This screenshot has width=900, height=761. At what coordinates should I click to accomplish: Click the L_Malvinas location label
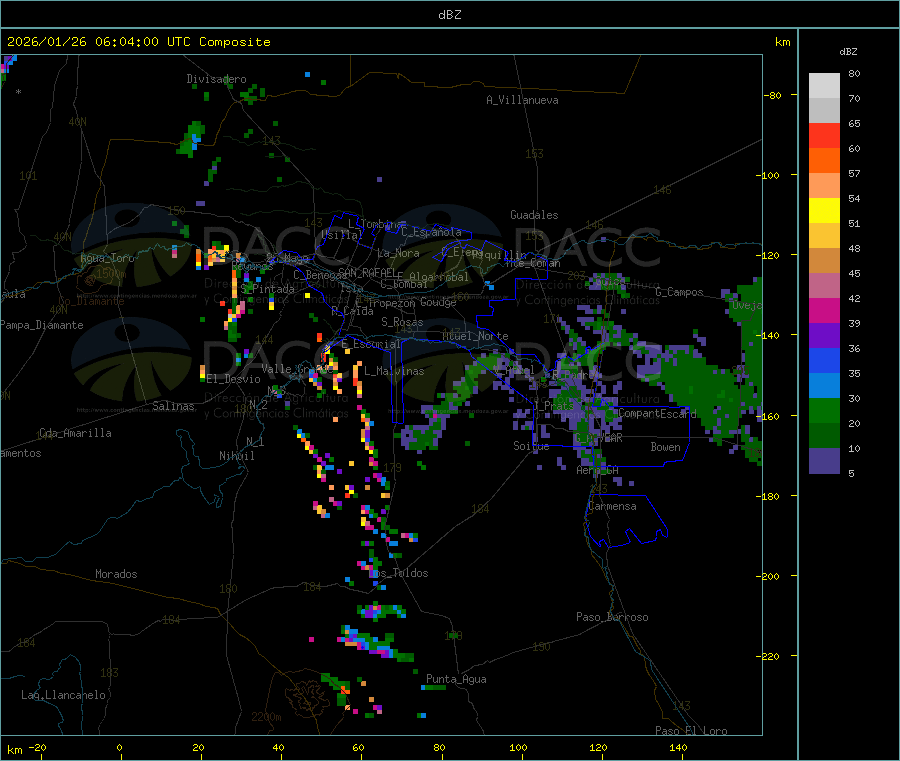click(x=394, y=371)
